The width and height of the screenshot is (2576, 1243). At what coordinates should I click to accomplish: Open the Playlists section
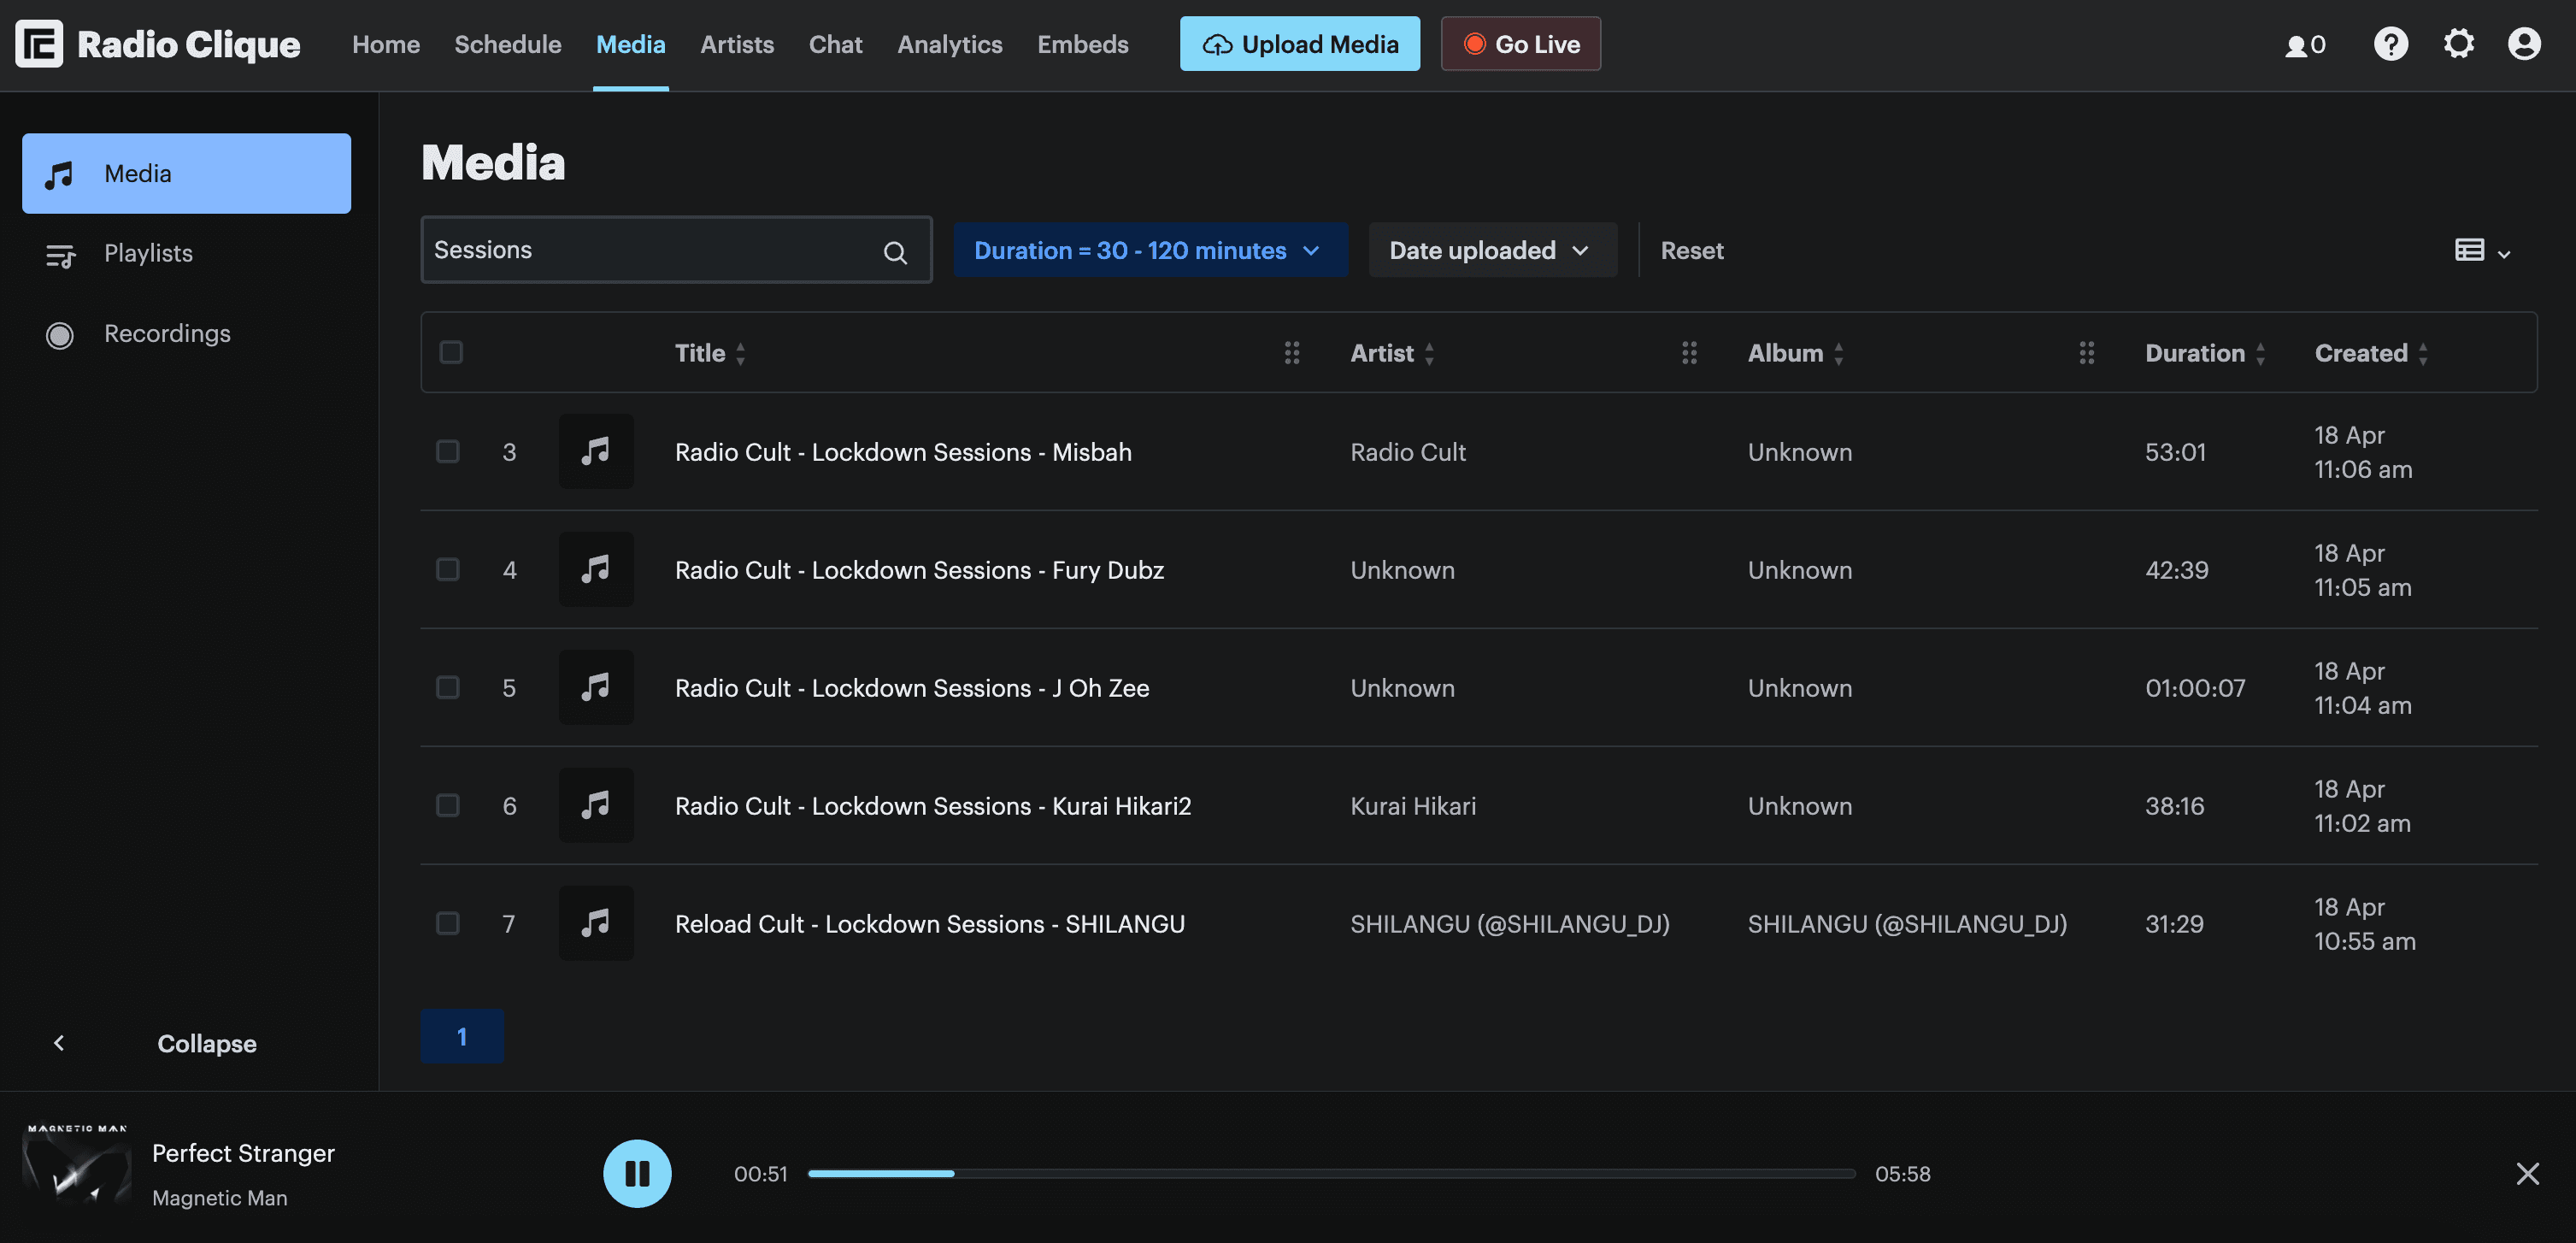148,253
